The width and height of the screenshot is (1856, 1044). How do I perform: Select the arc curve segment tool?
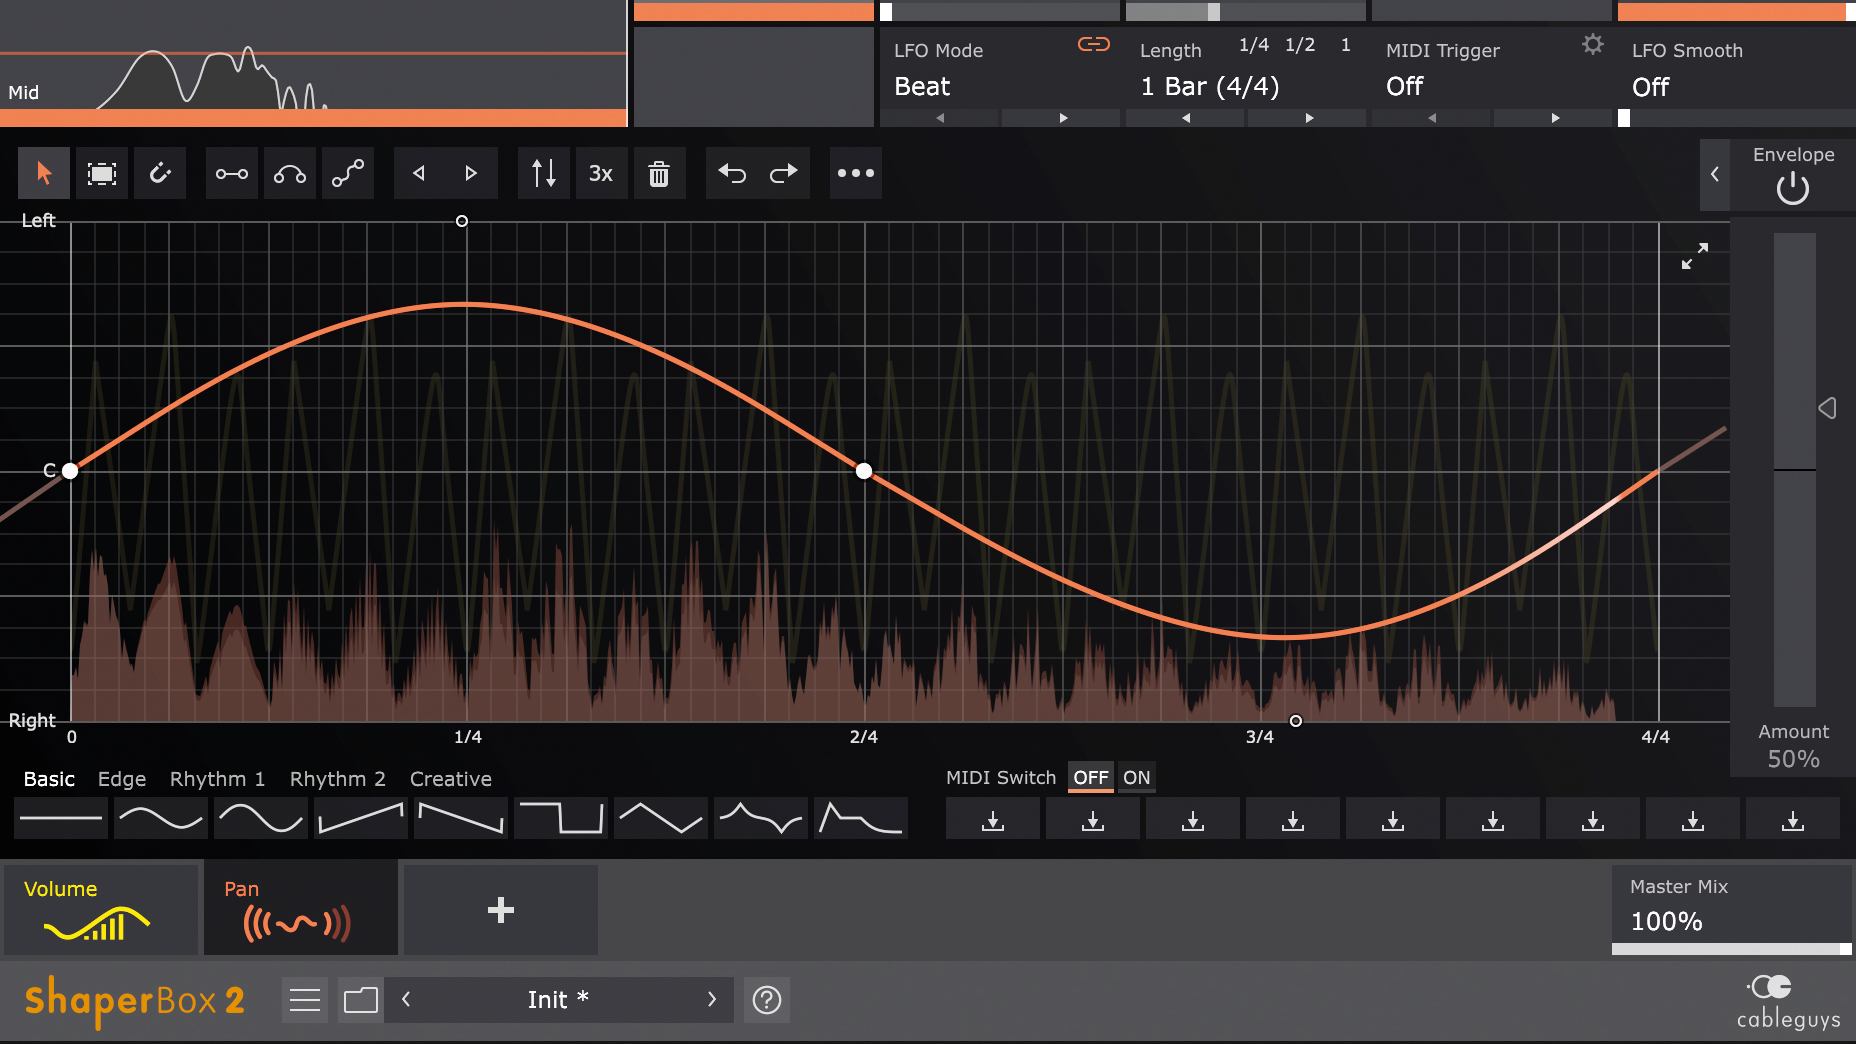pos(290,173)
